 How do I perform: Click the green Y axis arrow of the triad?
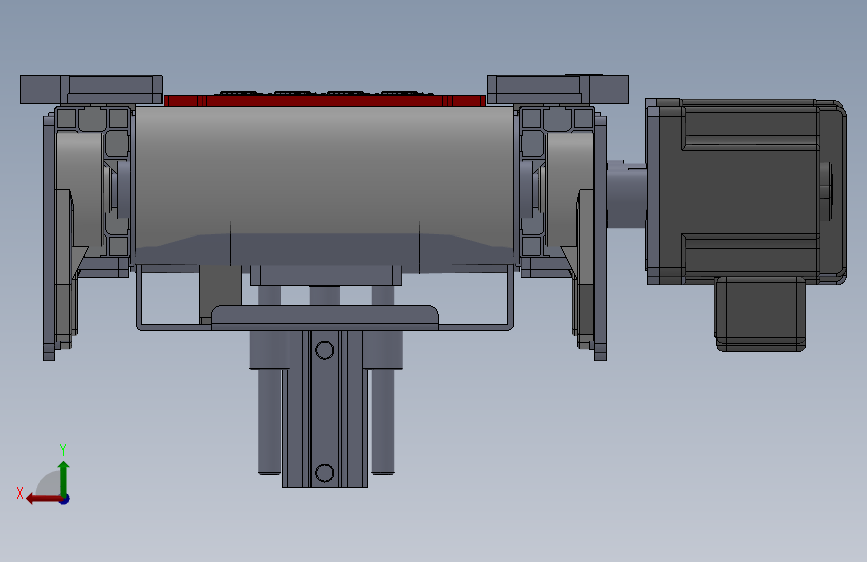pyautogui.click(x=64, y=478)
